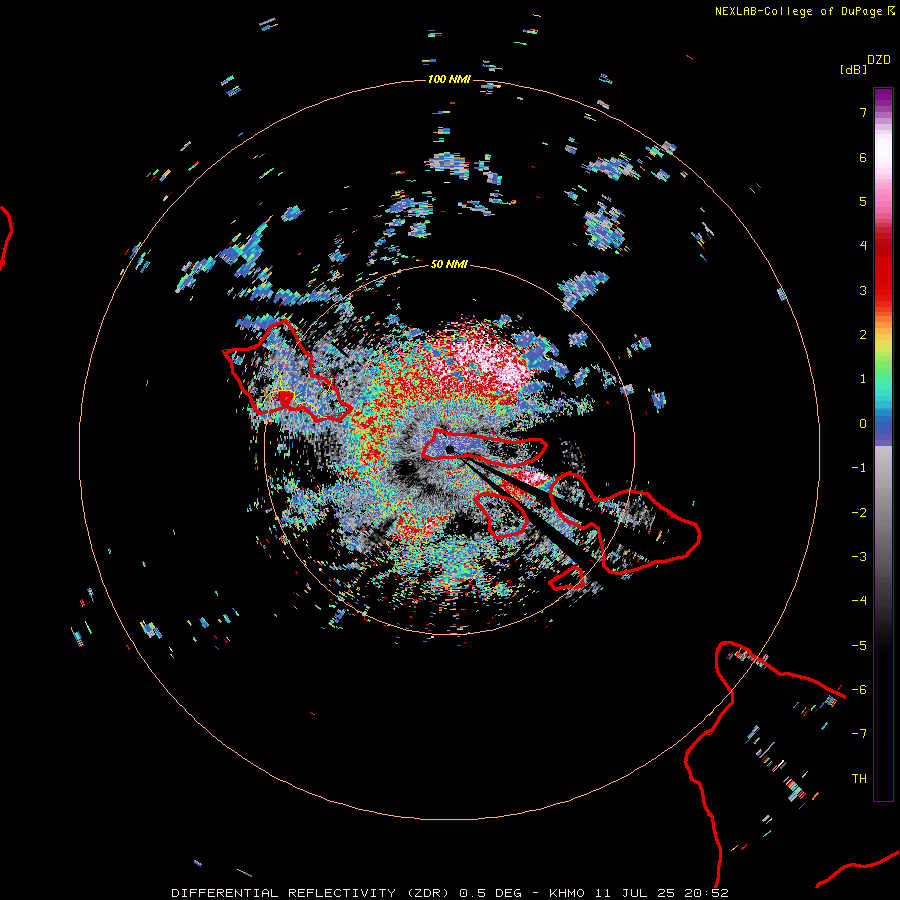This screenshot has height=900, width=900.
Task: Click the -4 value on color scale
Action: coord(859,601)
